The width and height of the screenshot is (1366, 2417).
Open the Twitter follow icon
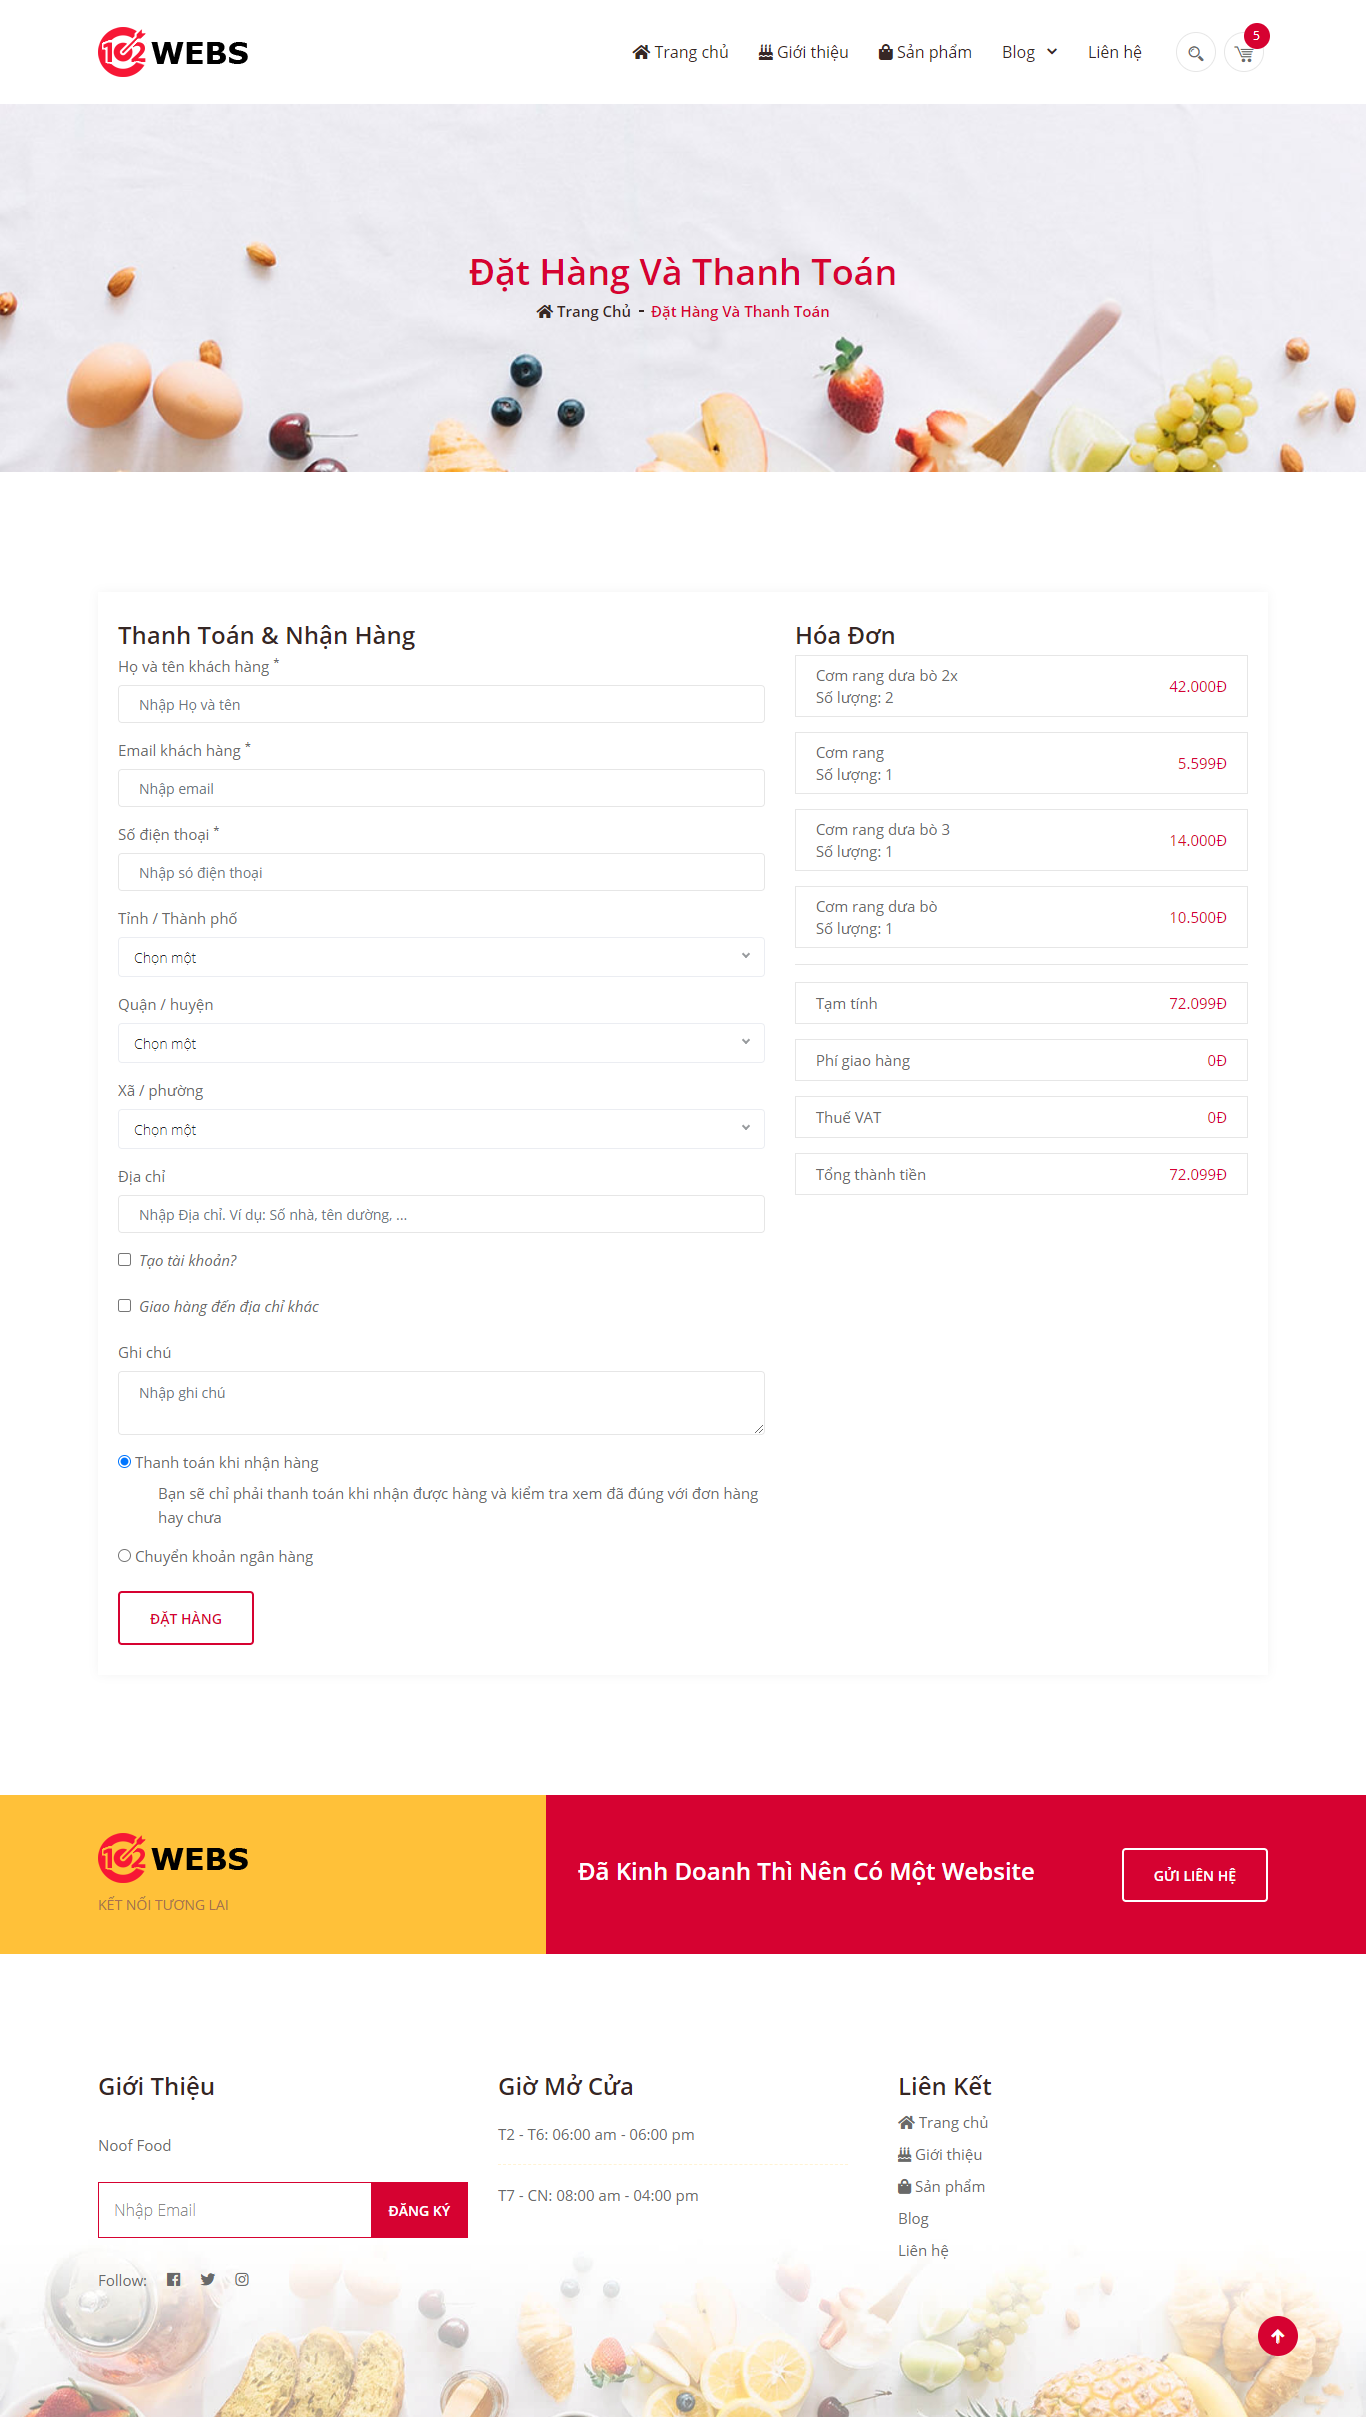point(208,2279)
